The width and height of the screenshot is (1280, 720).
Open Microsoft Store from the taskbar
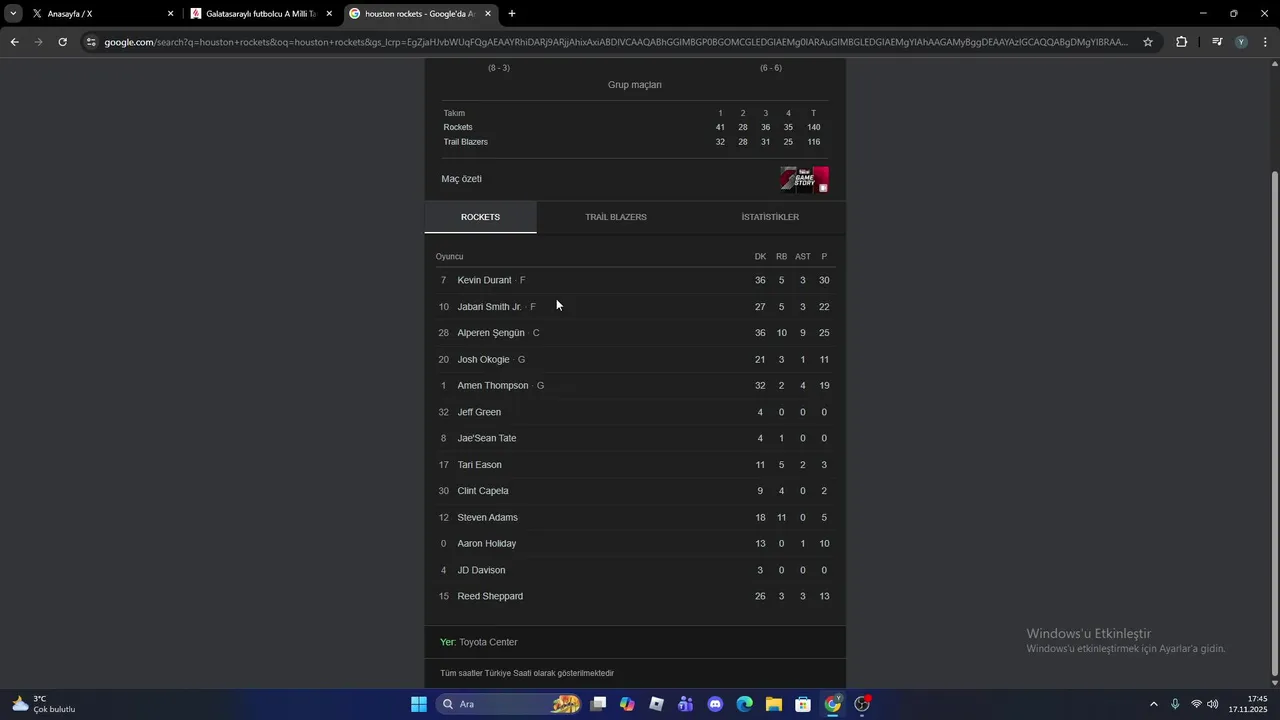coord(803,704)
